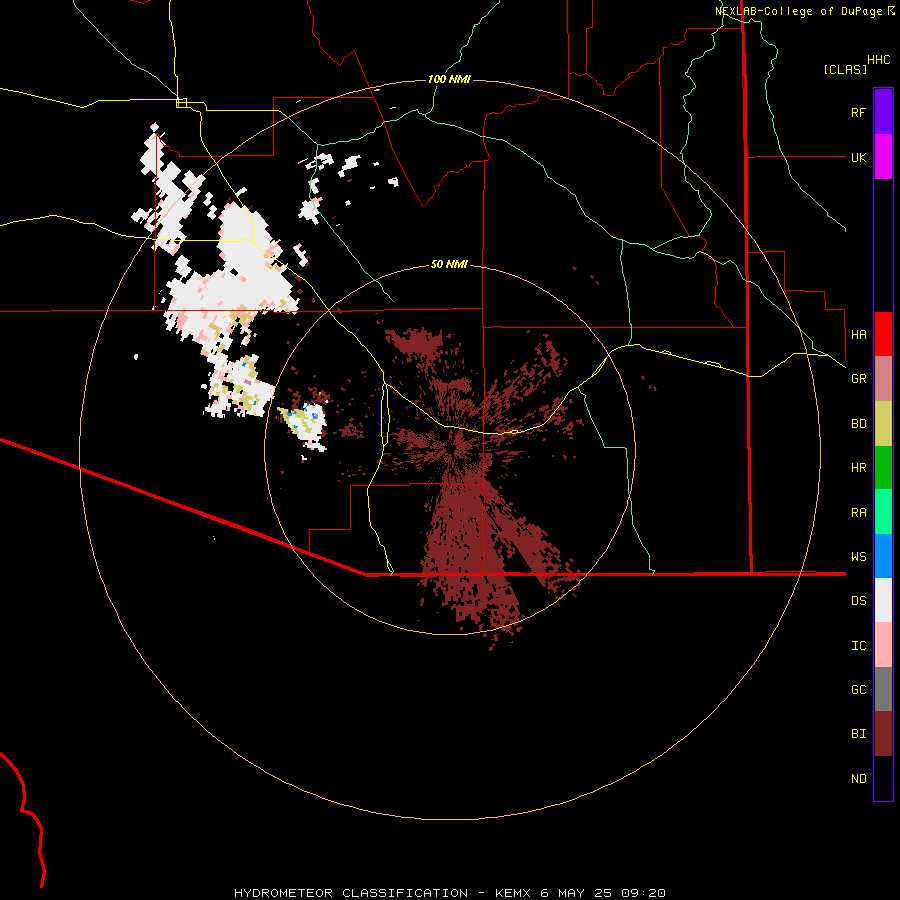Click the IC legend label
Image resolution: width=900 pixels, height=900 pixels.
click(858, 646)
